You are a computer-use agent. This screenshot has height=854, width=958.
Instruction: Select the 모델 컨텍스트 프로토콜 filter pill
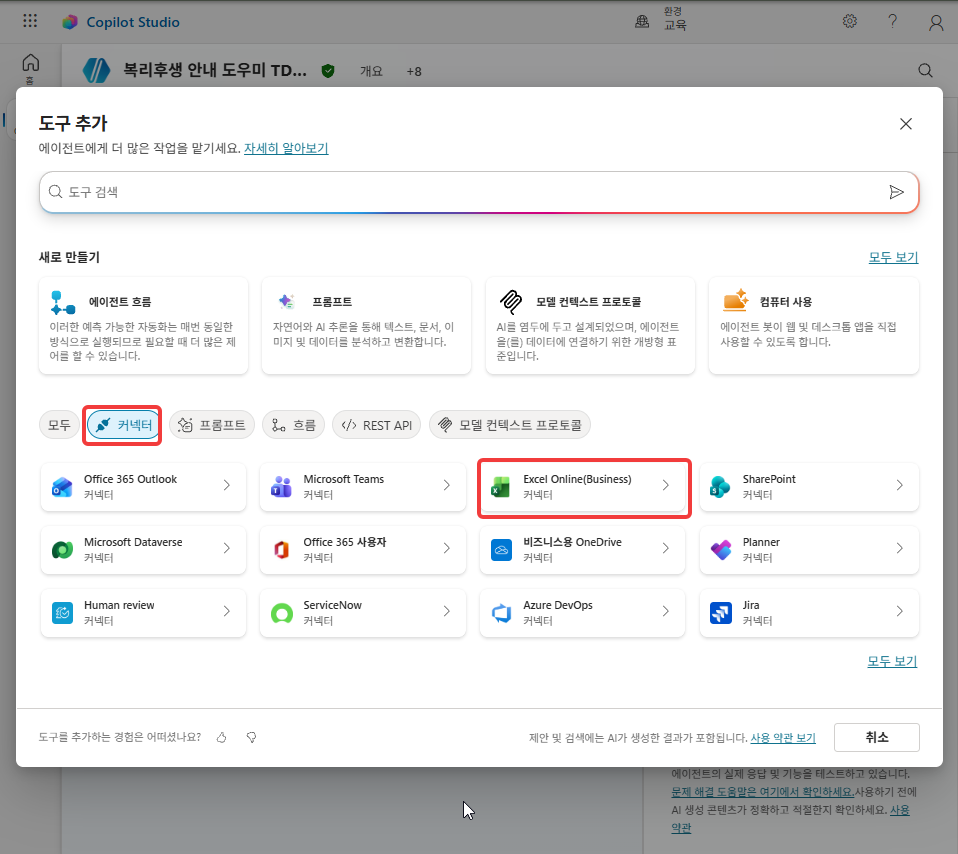(x=510, y=425)
